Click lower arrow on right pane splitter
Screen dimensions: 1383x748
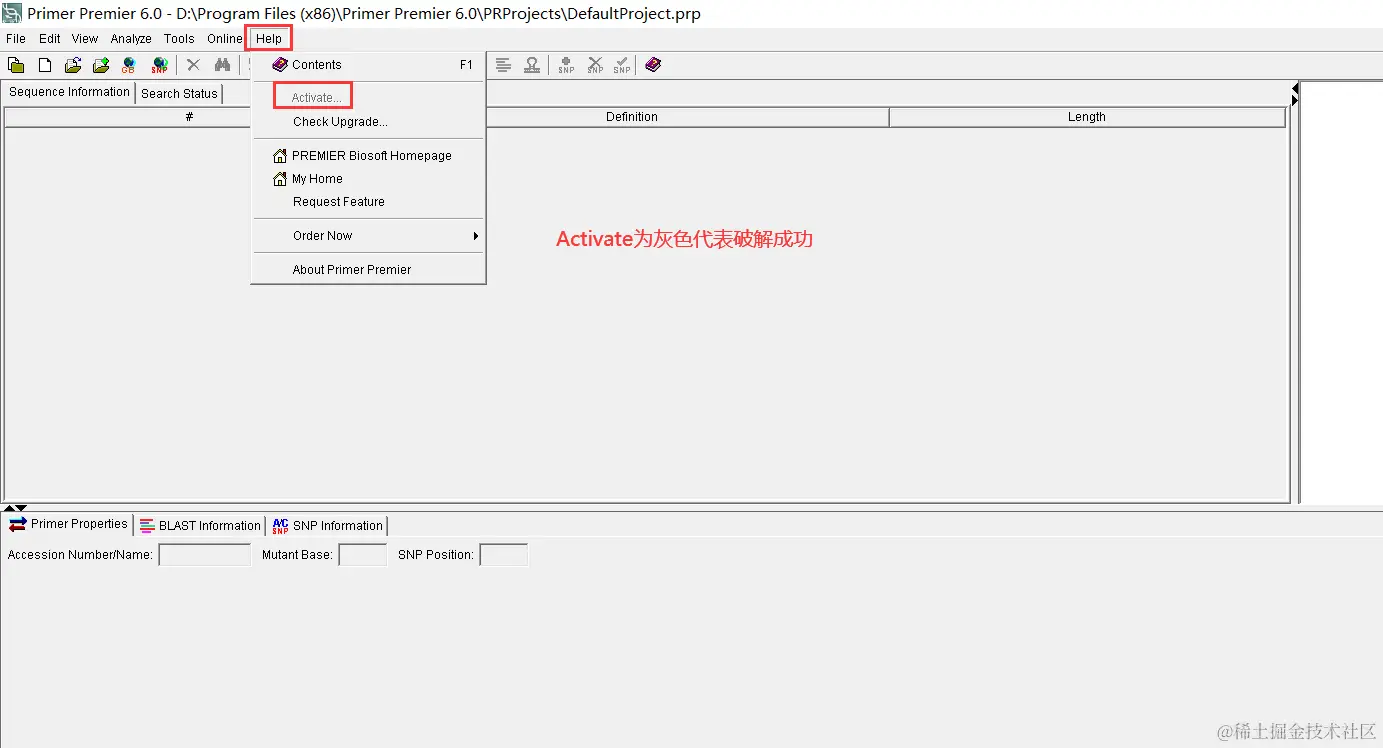coord(1295,100)
